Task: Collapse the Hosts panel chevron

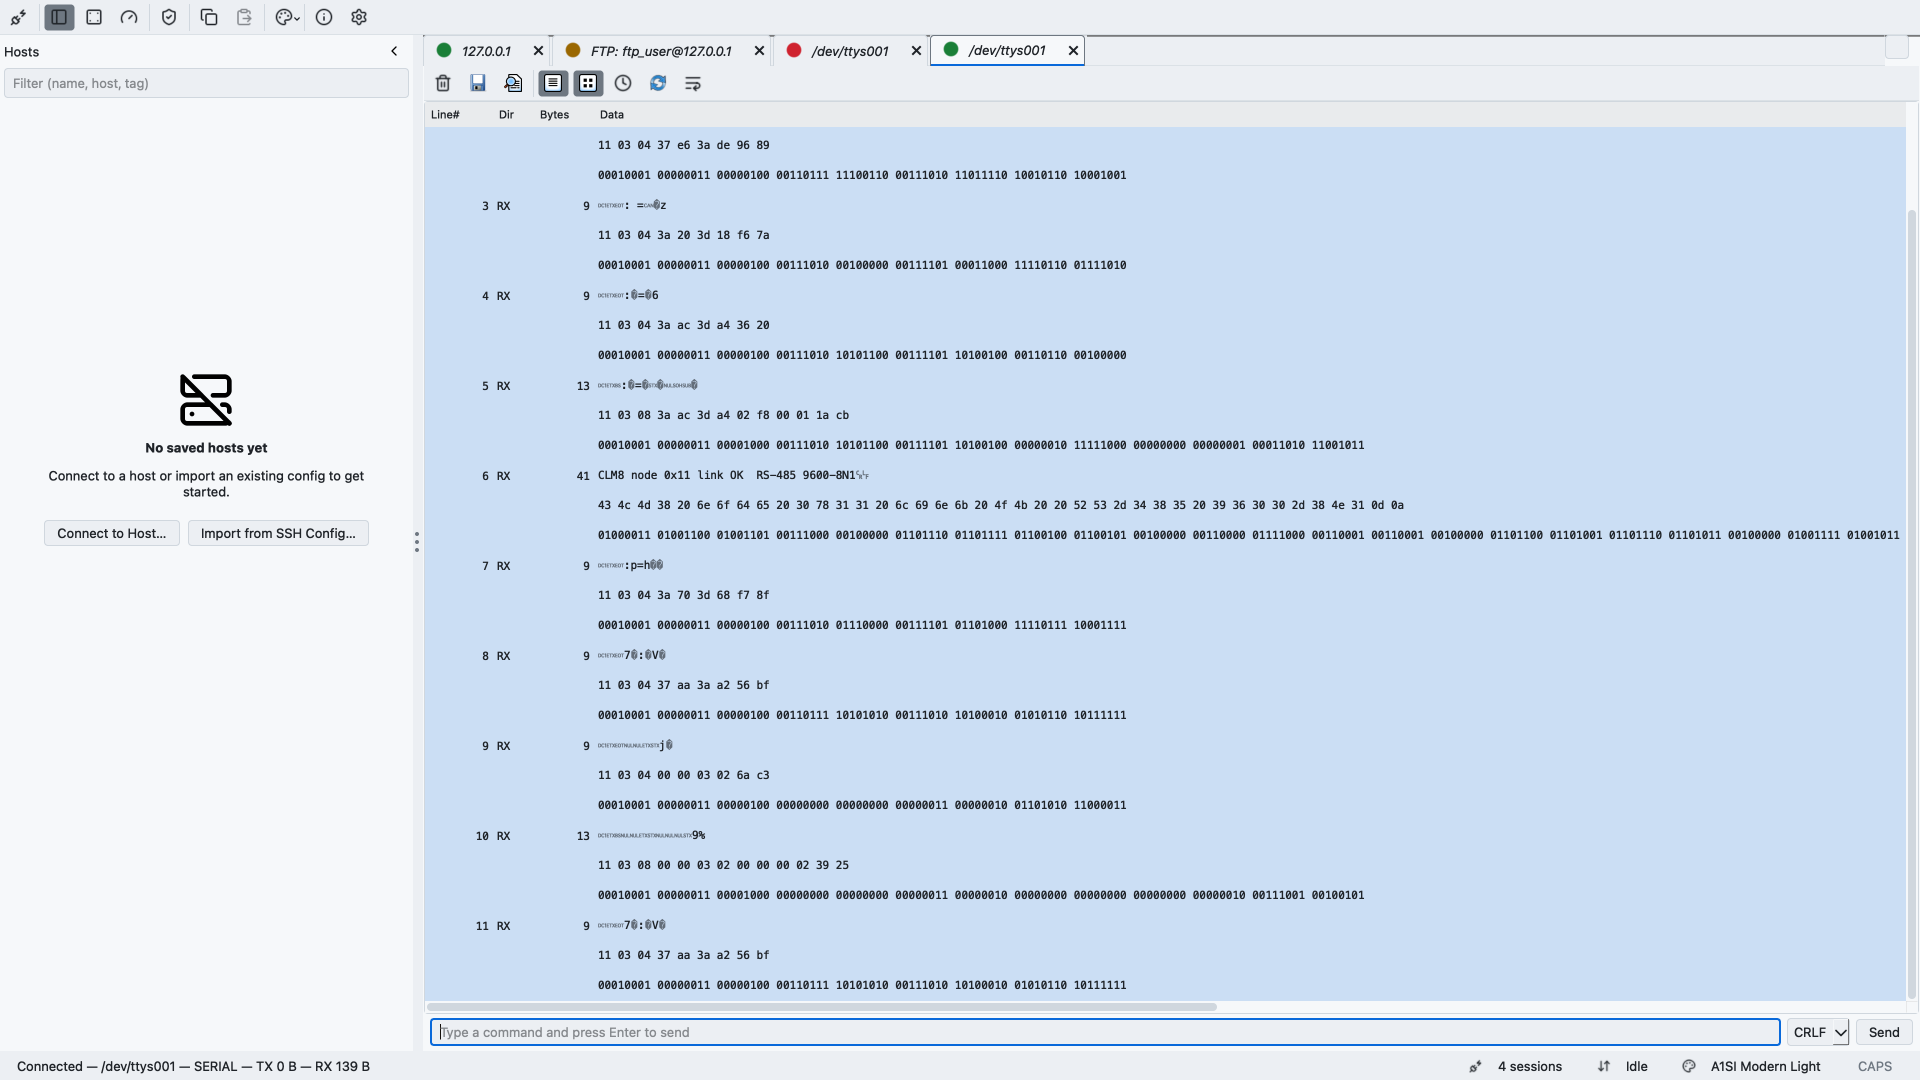Action: pyautogui.click(x=394, y=51)
